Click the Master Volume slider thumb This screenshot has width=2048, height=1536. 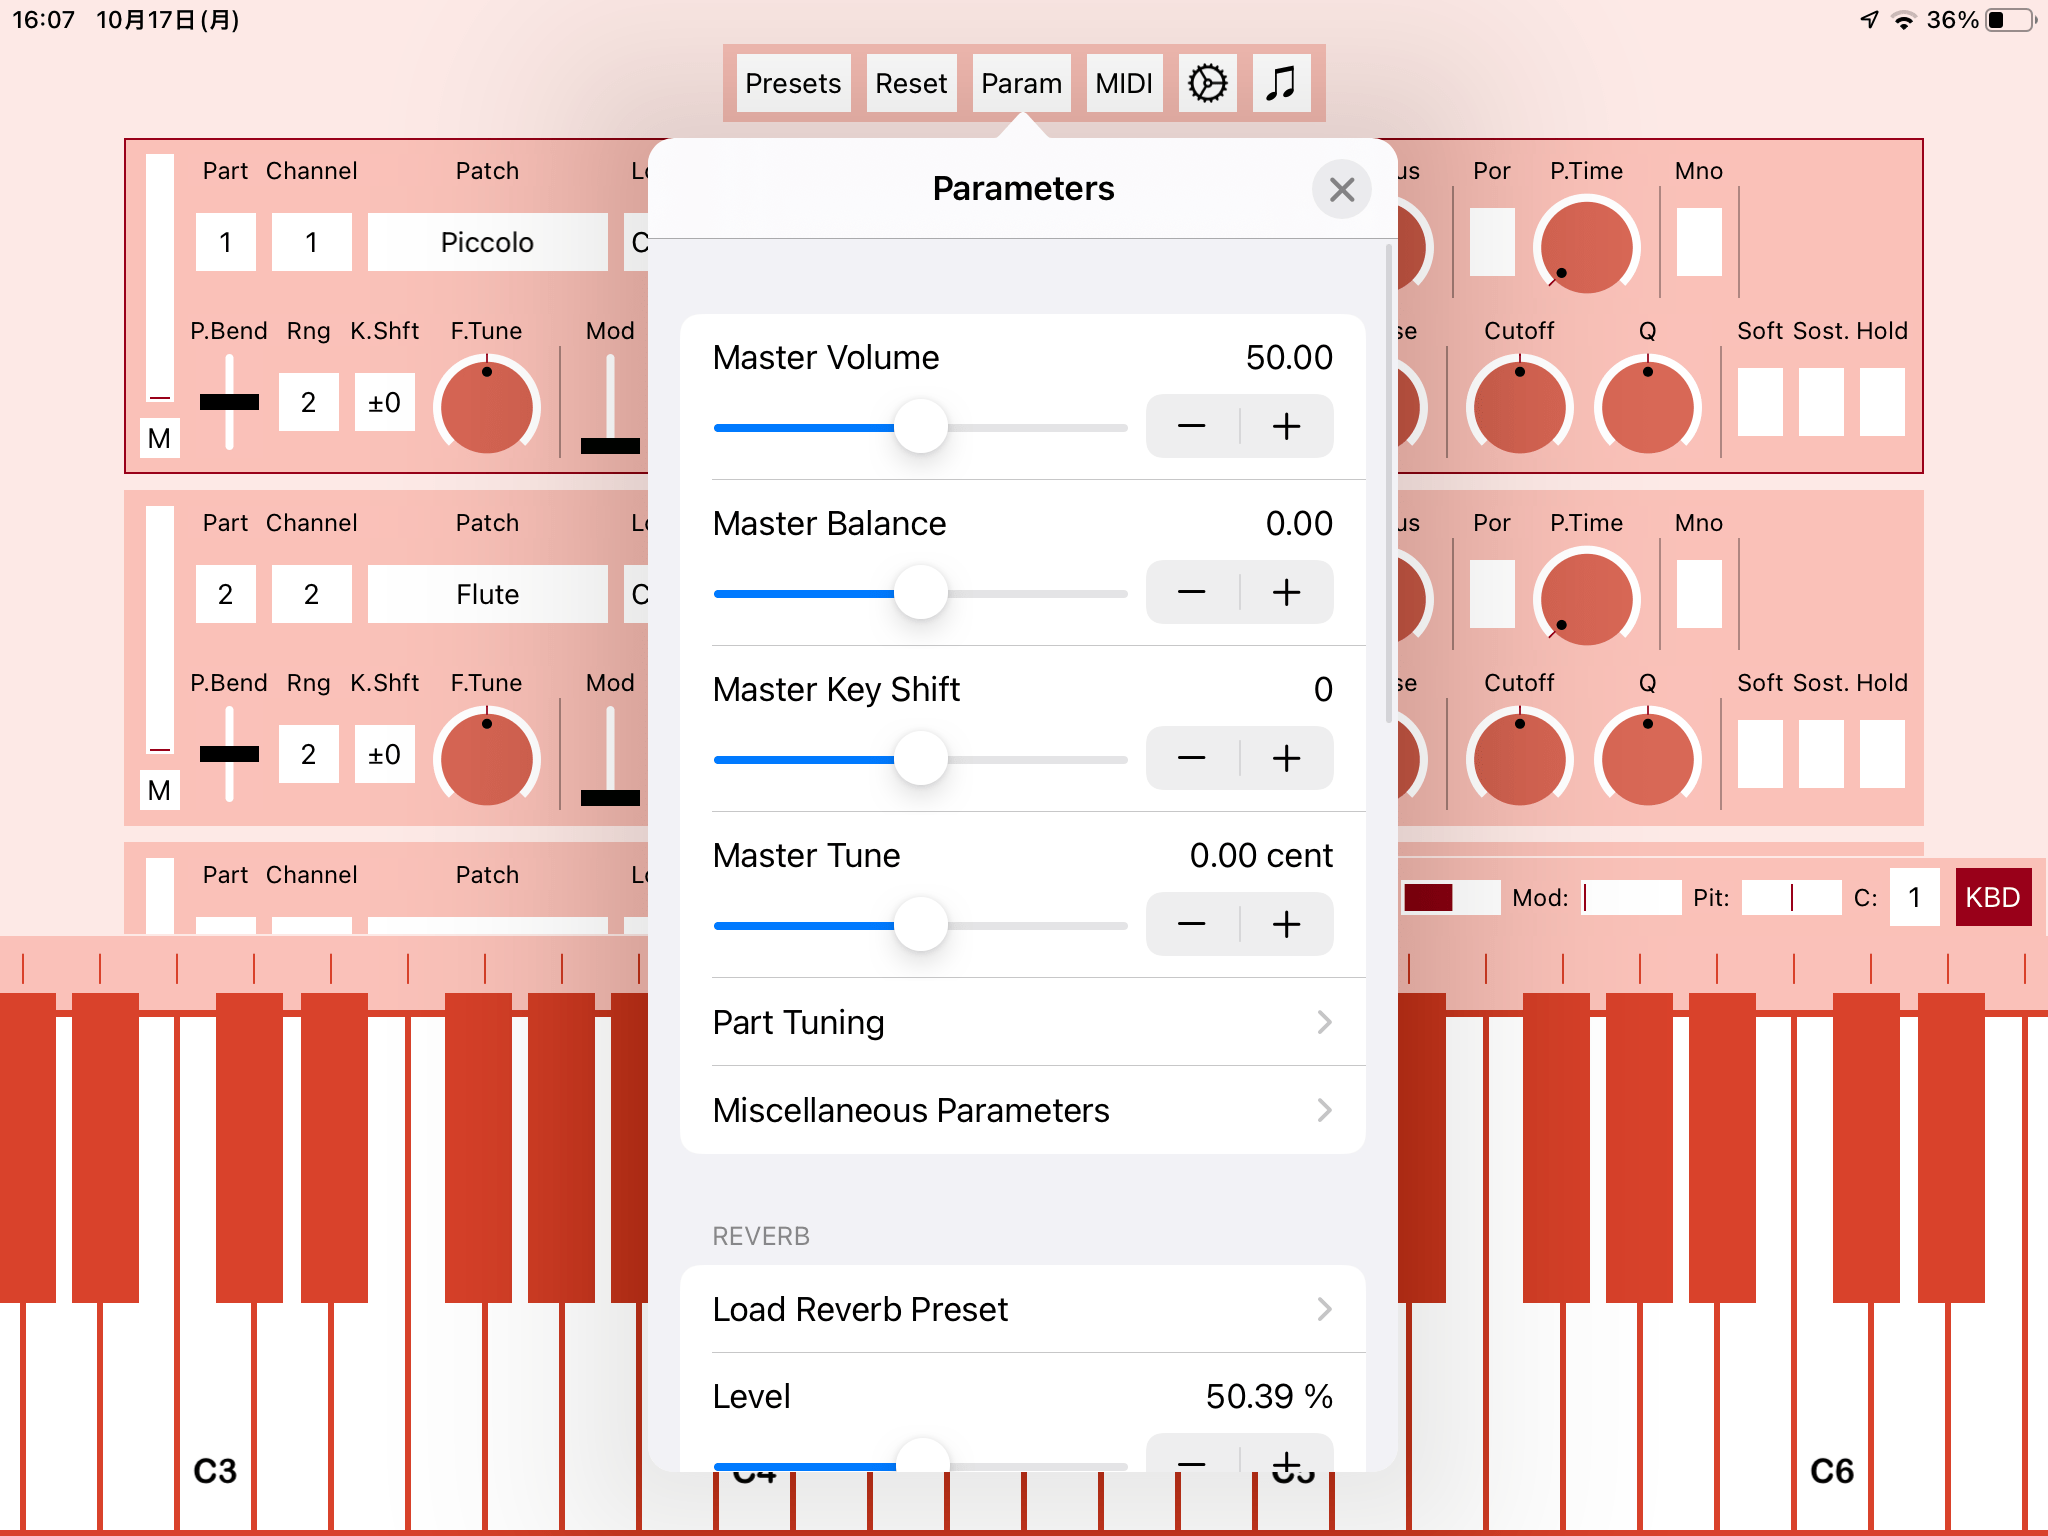920,426
